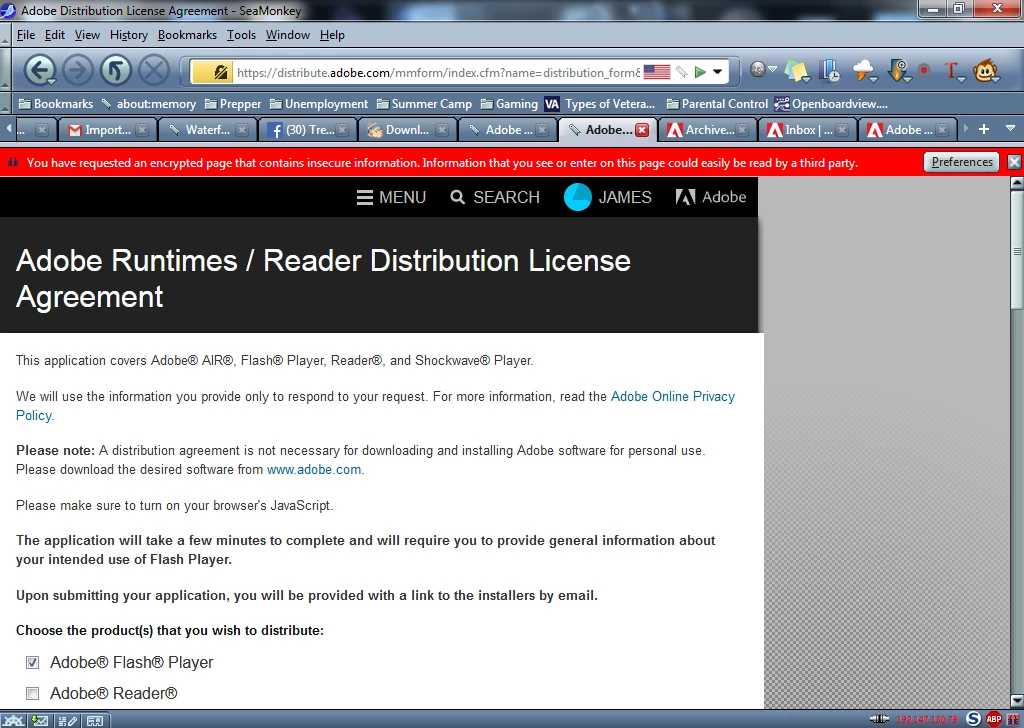Open the about:memory bookmark
The height and width of the screenshot is (728, 1024).
pos(148,104)
